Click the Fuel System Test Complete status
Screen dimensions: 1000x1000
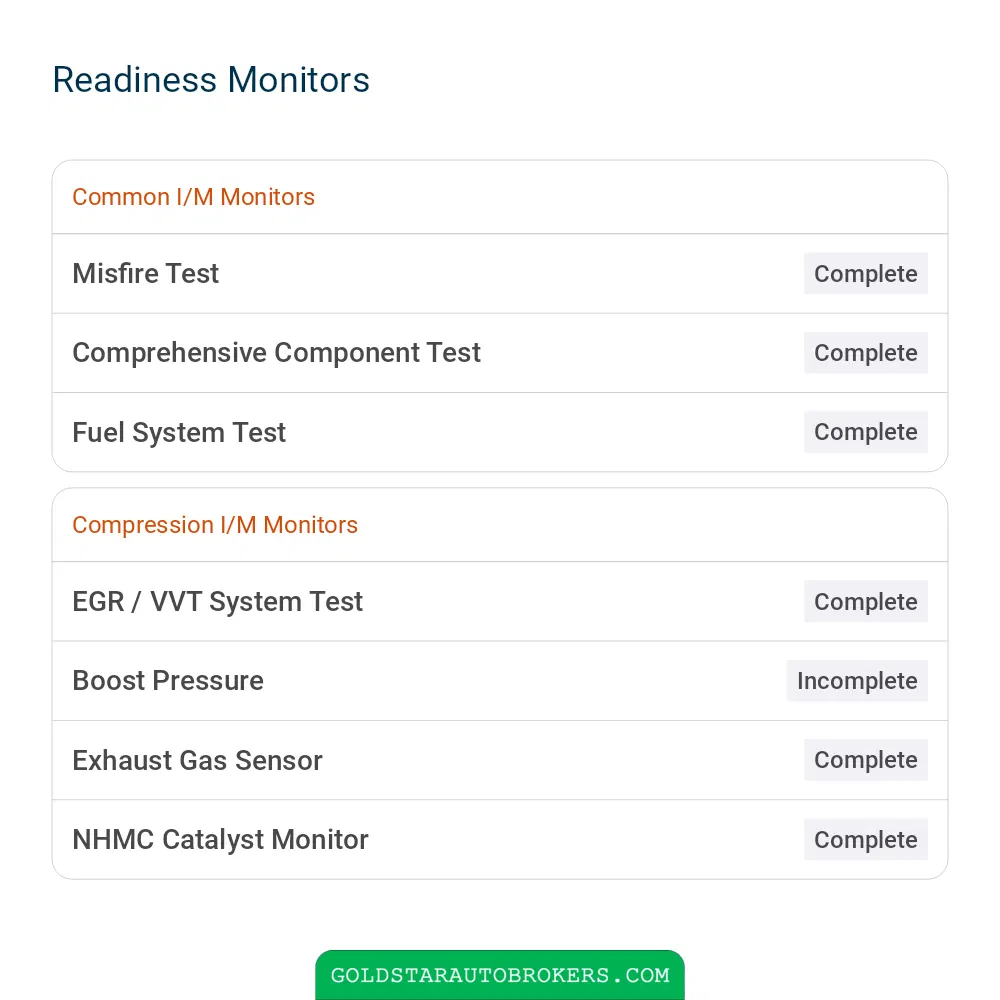click(x=865, y=432)
